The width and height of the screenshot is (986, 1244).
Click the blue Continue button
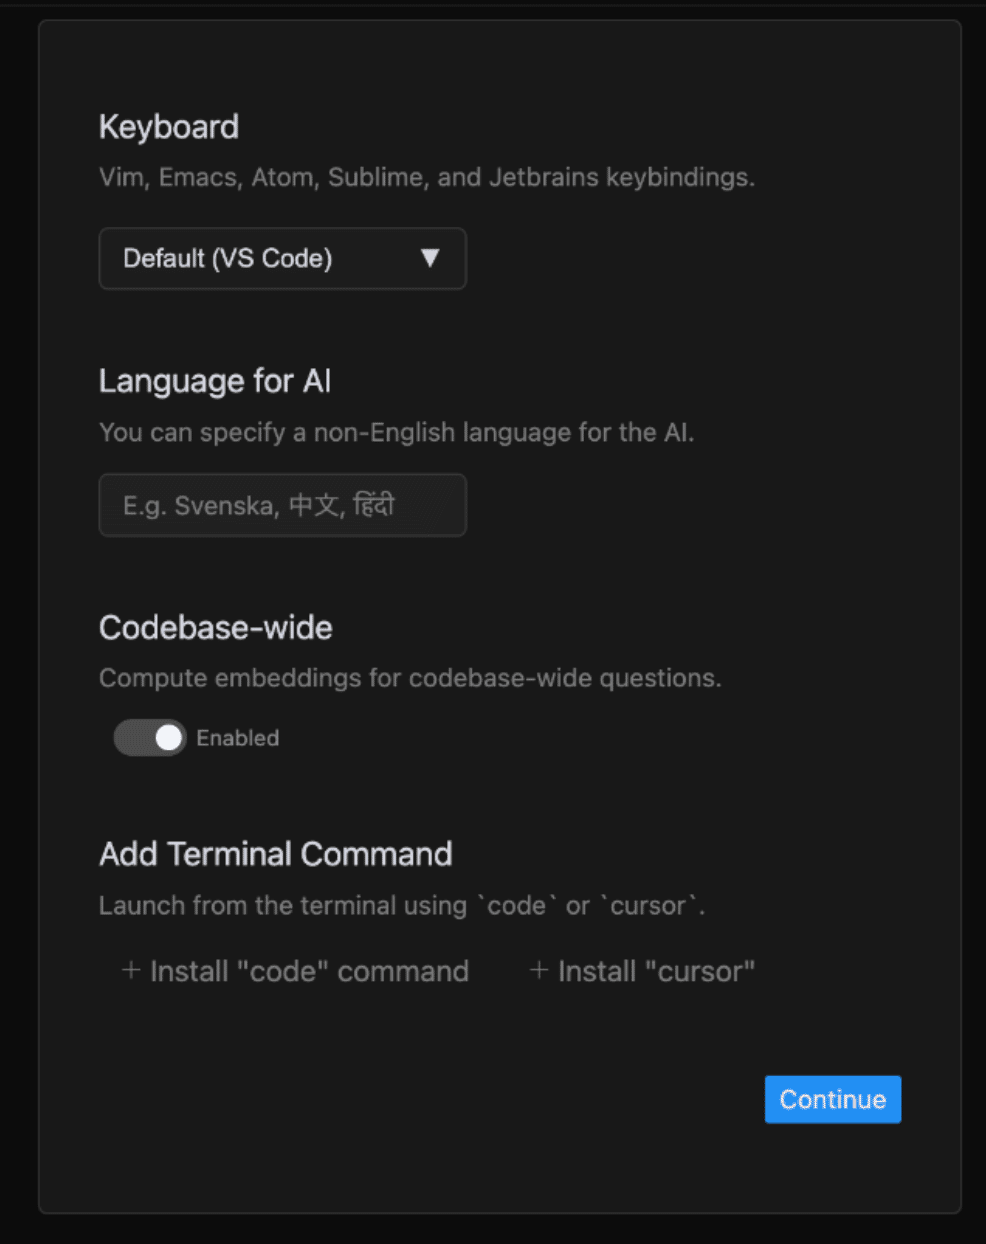pos(833,1099)
